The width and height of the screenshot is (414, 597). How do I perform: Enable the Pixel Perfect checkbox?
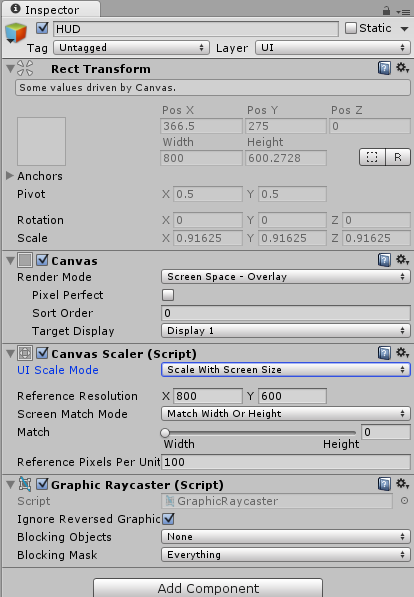coord(168,295)
